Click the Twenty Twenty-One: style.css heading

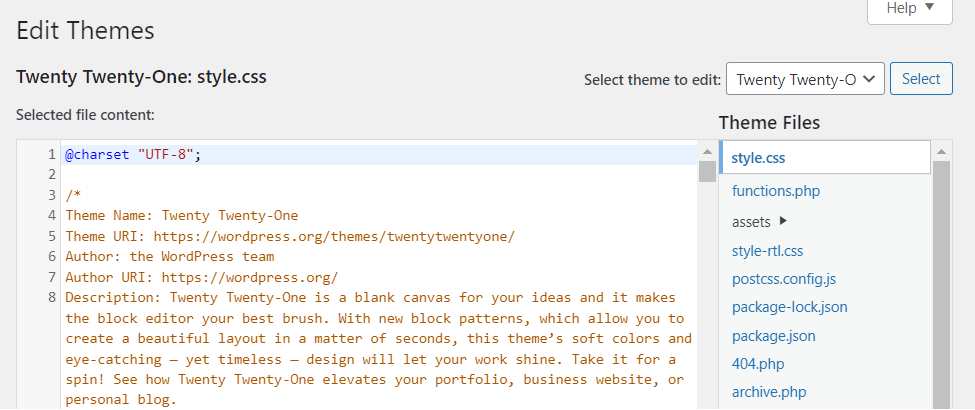(x=141, y=77)
